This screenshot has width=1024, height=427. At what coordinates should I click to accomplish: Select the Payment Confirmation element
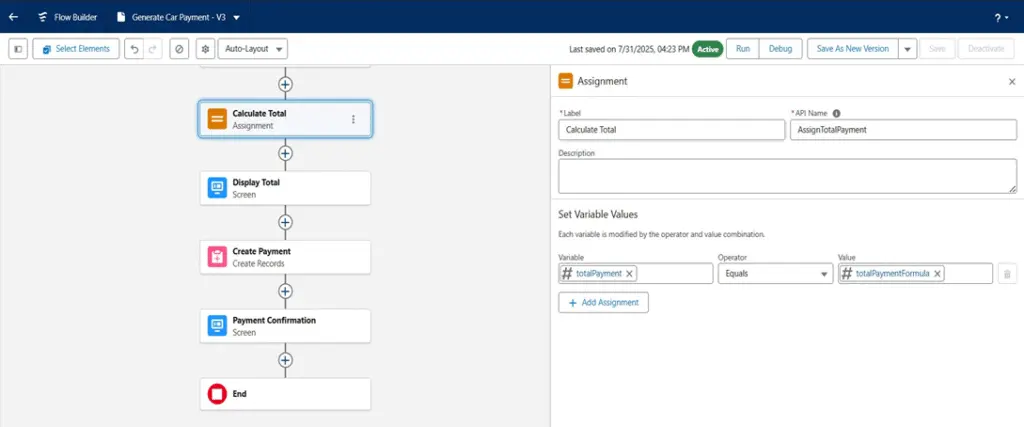[x=285, y=326]
